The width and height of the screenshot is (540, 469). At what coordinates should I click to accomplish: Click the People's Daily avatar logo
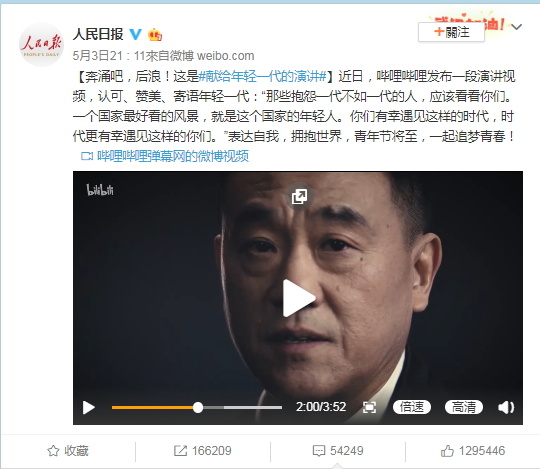[x=41, y=44]
